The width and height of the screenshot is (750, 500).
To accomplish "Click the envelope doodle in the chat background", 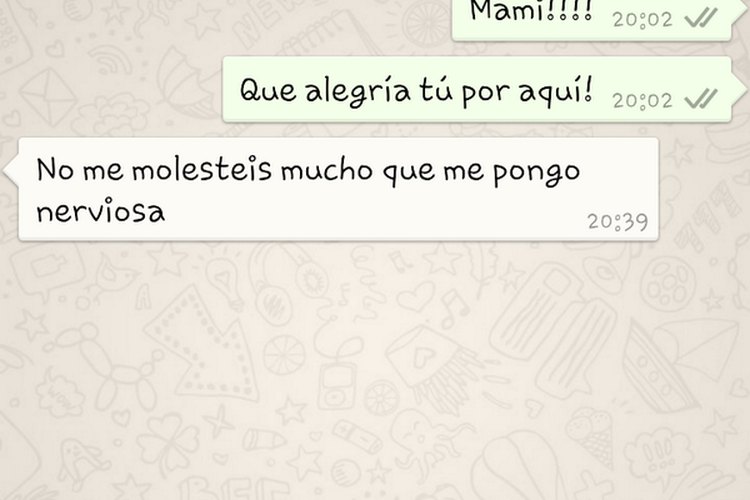I will click(x=48, y=97).
